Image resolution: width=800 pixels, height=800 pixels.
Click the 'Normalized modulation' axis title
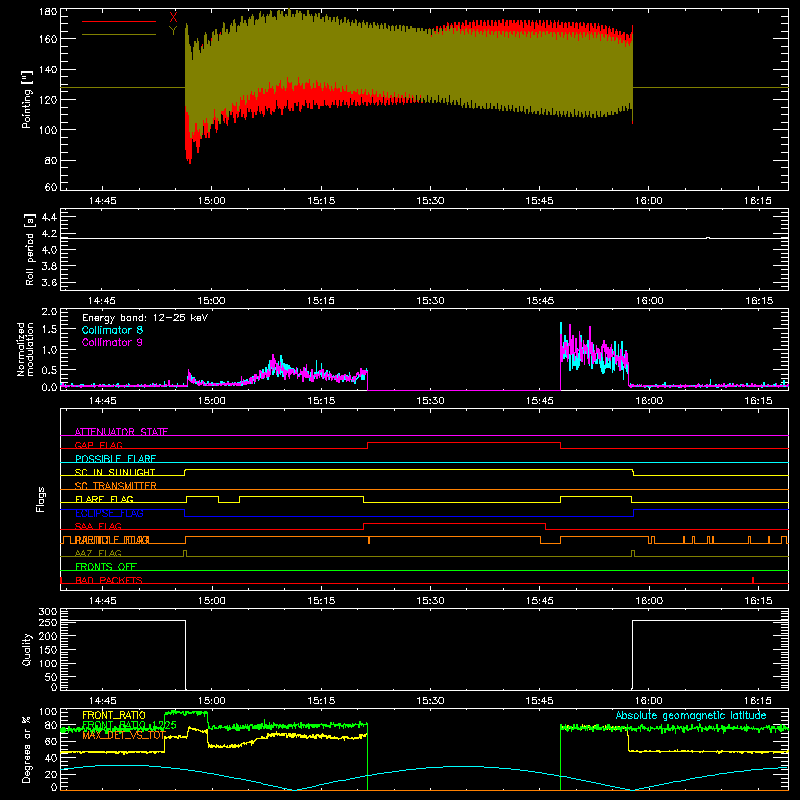[x=26, y=349]
